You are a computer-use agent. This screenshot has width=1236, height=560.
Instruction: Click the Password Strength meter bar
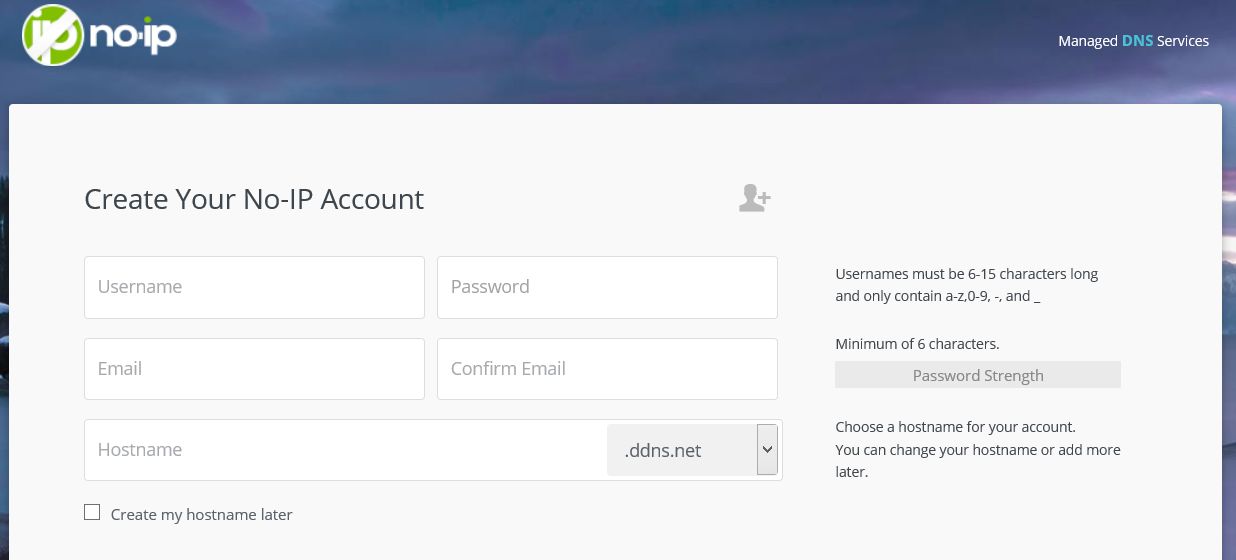977,375
